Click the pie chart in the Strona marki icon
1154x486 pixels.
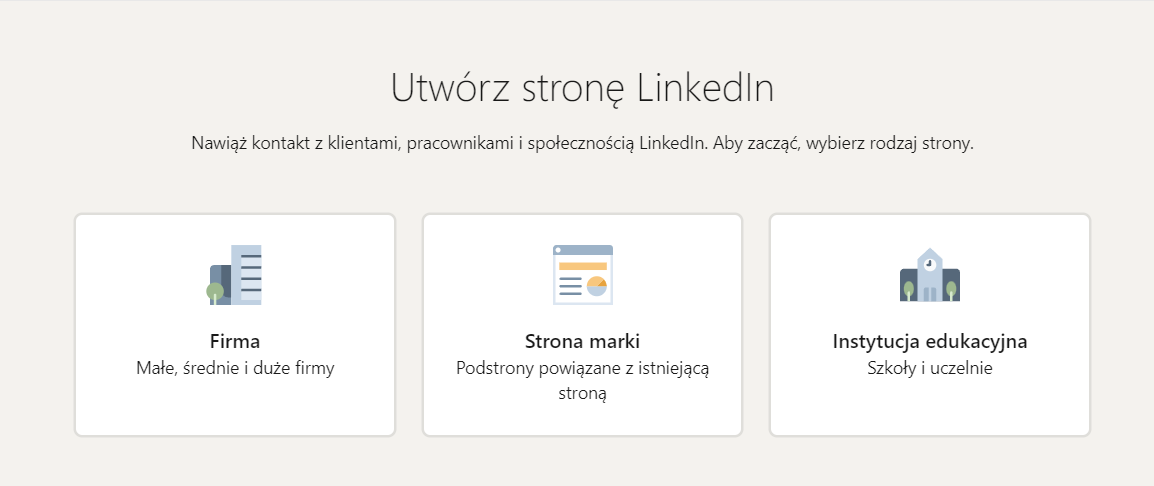(x=597, y=287)
